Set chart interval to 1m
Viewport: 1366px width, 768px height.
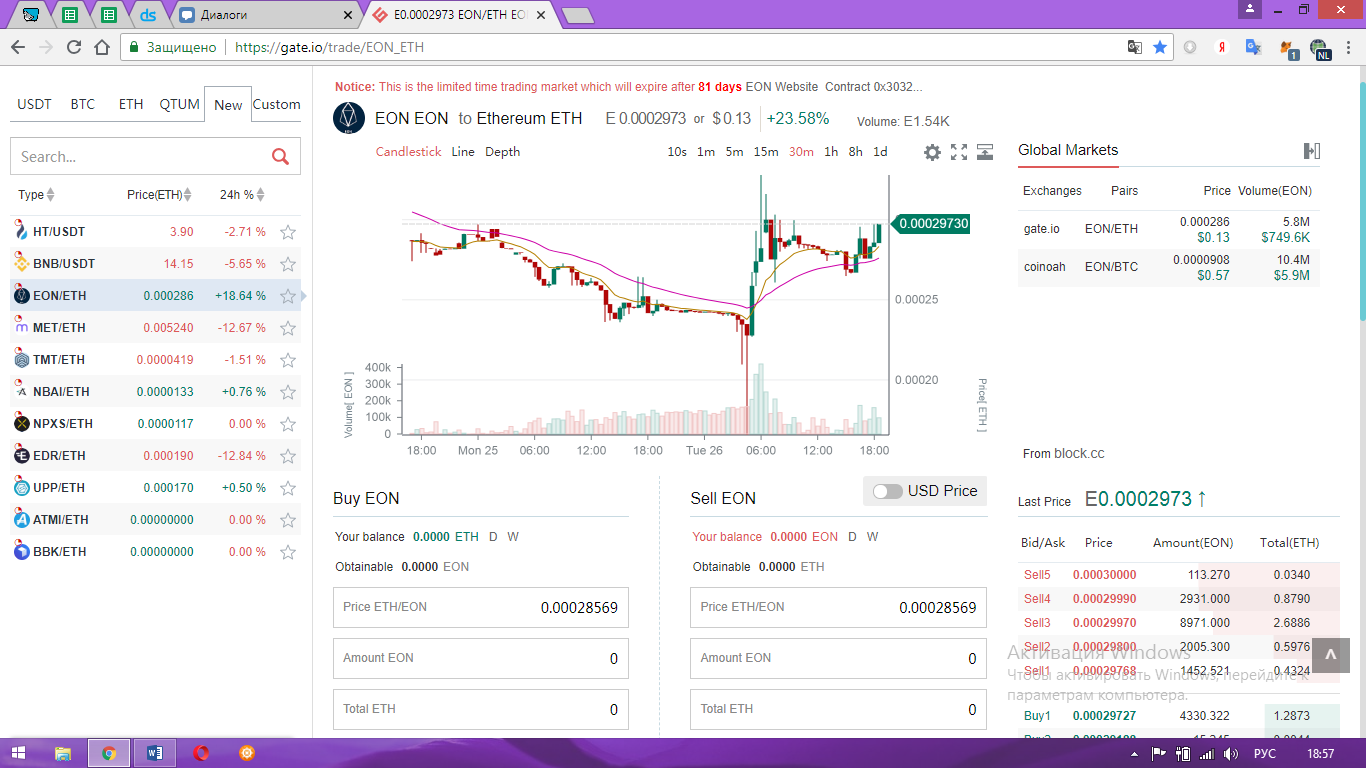click(706, 152)
